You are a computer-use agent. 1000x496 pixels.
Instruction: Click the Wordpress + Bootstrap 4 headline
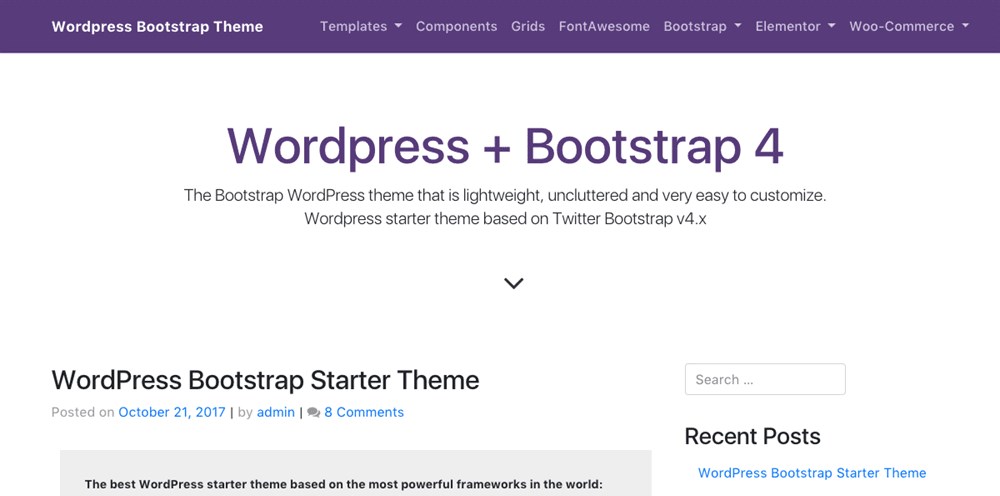(x=505, y=146)
